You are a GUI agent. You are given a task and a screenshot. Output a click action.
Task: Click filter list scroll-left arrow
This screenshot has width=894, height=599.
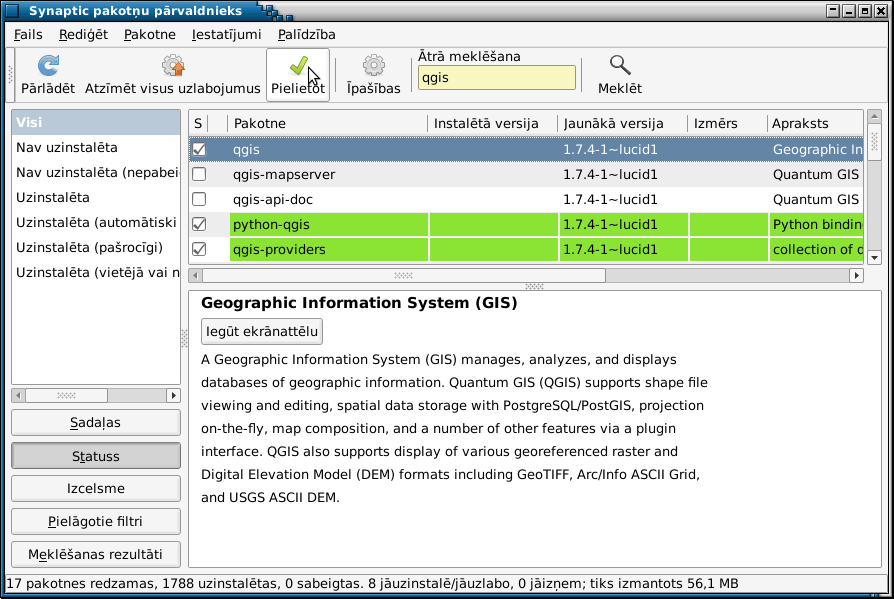coord(18,396)
